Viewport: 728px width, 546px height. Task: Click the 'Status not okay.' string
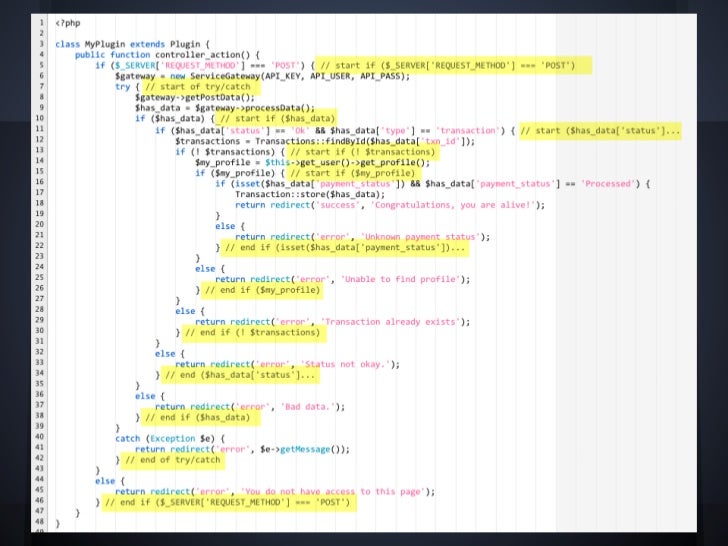(x=345, y=364)
